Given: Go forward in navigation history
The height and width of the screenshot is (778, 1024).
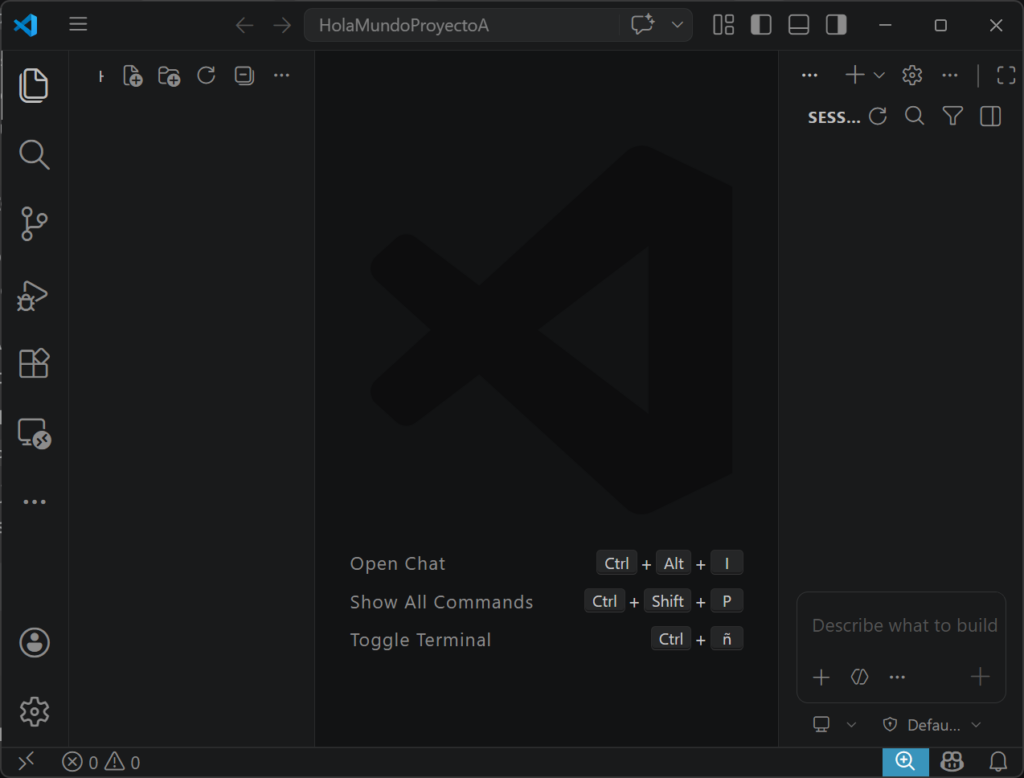Looking at the screenshot, I should [x=282, y=25].
